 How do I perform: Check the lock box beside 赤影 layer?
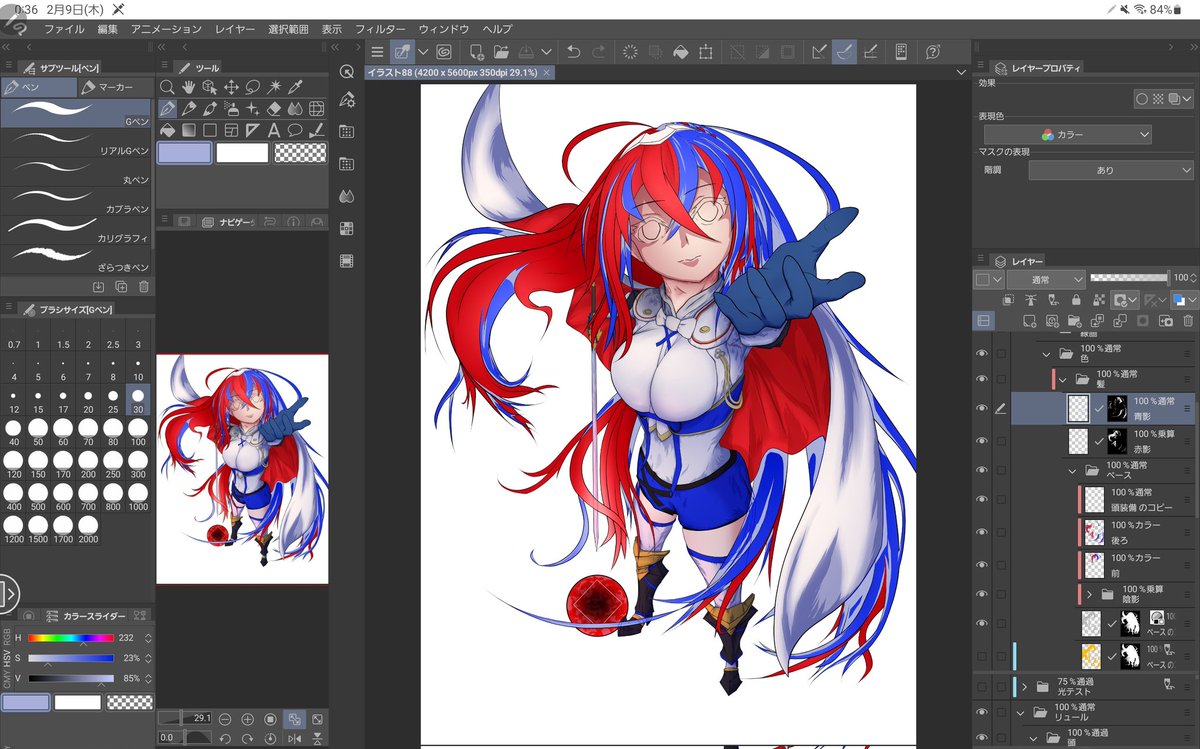[1001, 440]
